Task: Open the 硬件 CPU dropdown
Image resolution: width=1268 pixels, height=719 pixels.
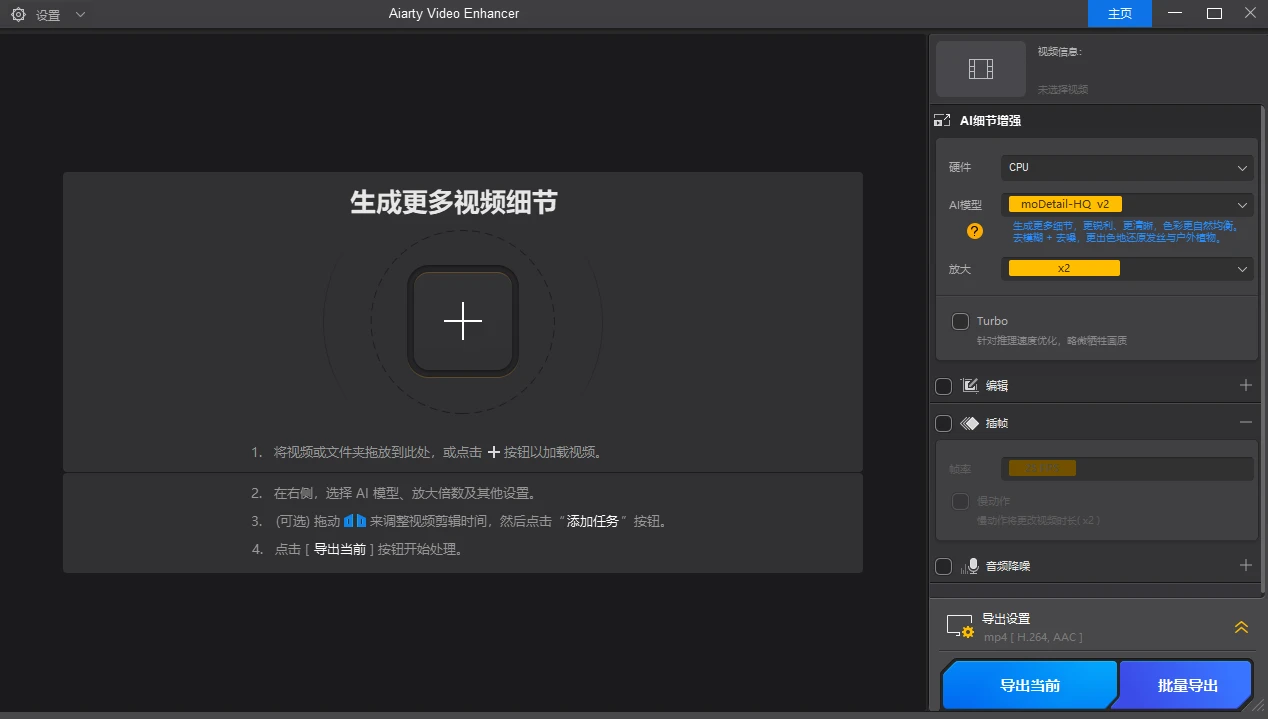Action: tap(1126, 167)
